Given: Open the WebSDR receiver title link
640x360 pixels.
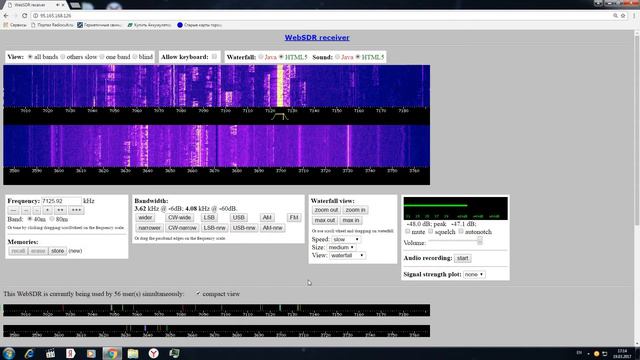Looking at the screenshot, I should (317, 38).
